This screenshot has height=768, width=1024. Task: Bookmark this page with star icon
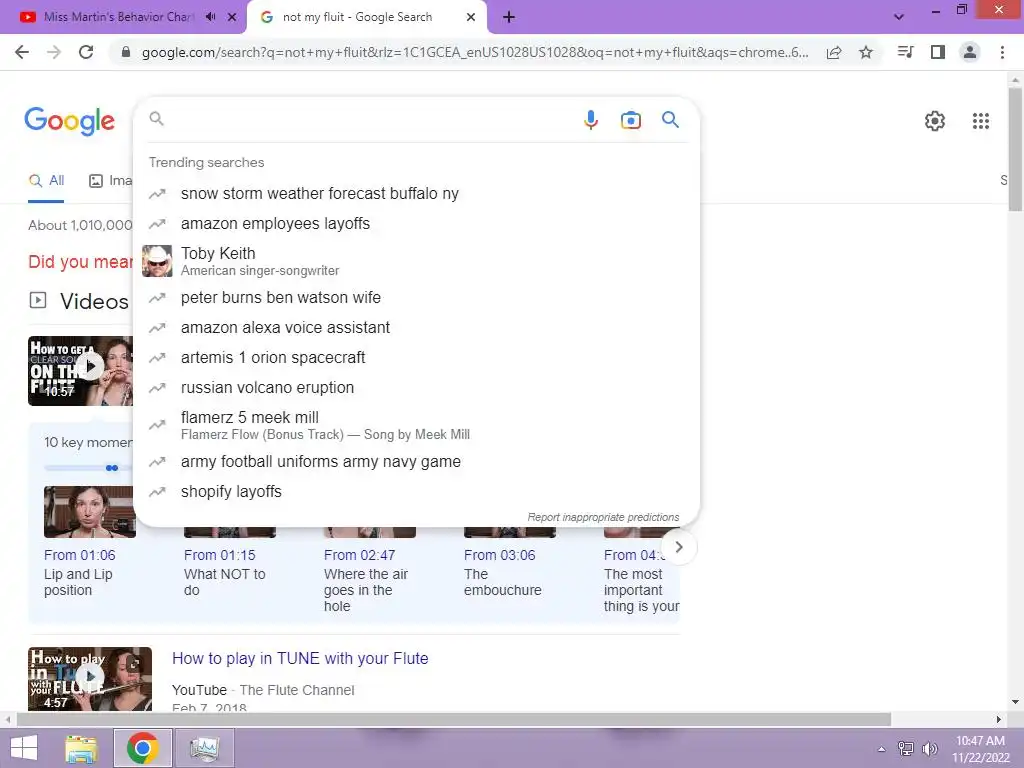click(865, 52)
